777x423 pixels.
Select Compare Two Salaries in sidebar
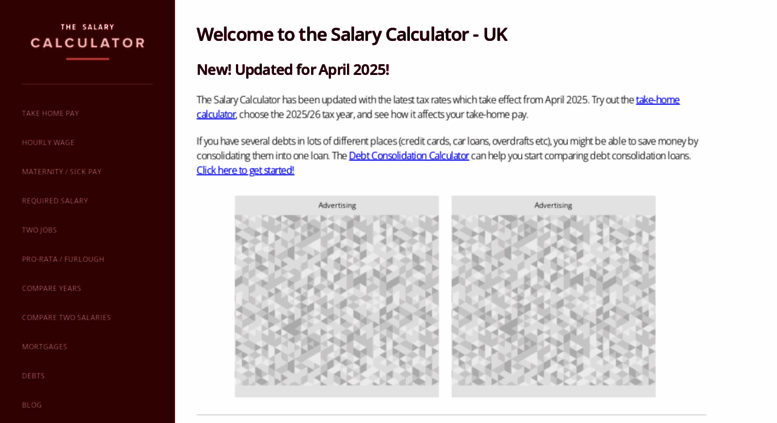click(66, 317)
